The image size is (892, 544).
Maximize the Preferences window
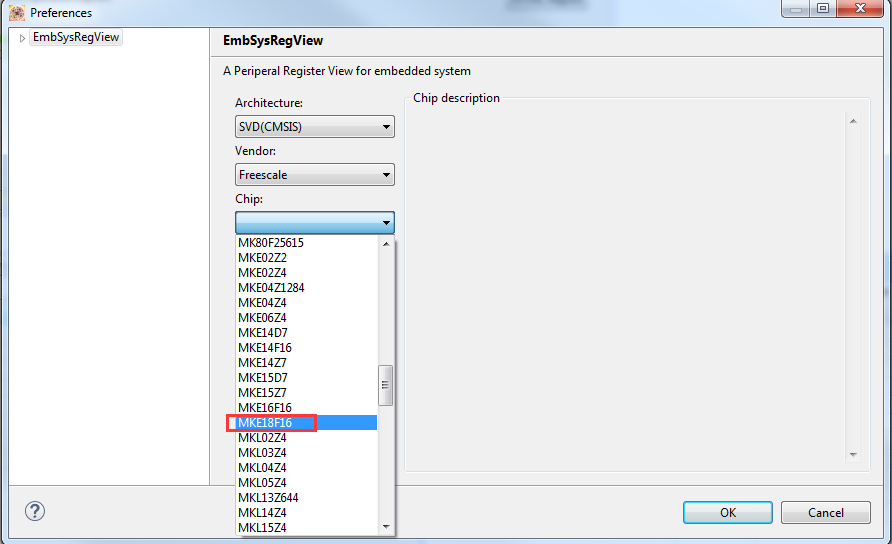tap(823, 9)
